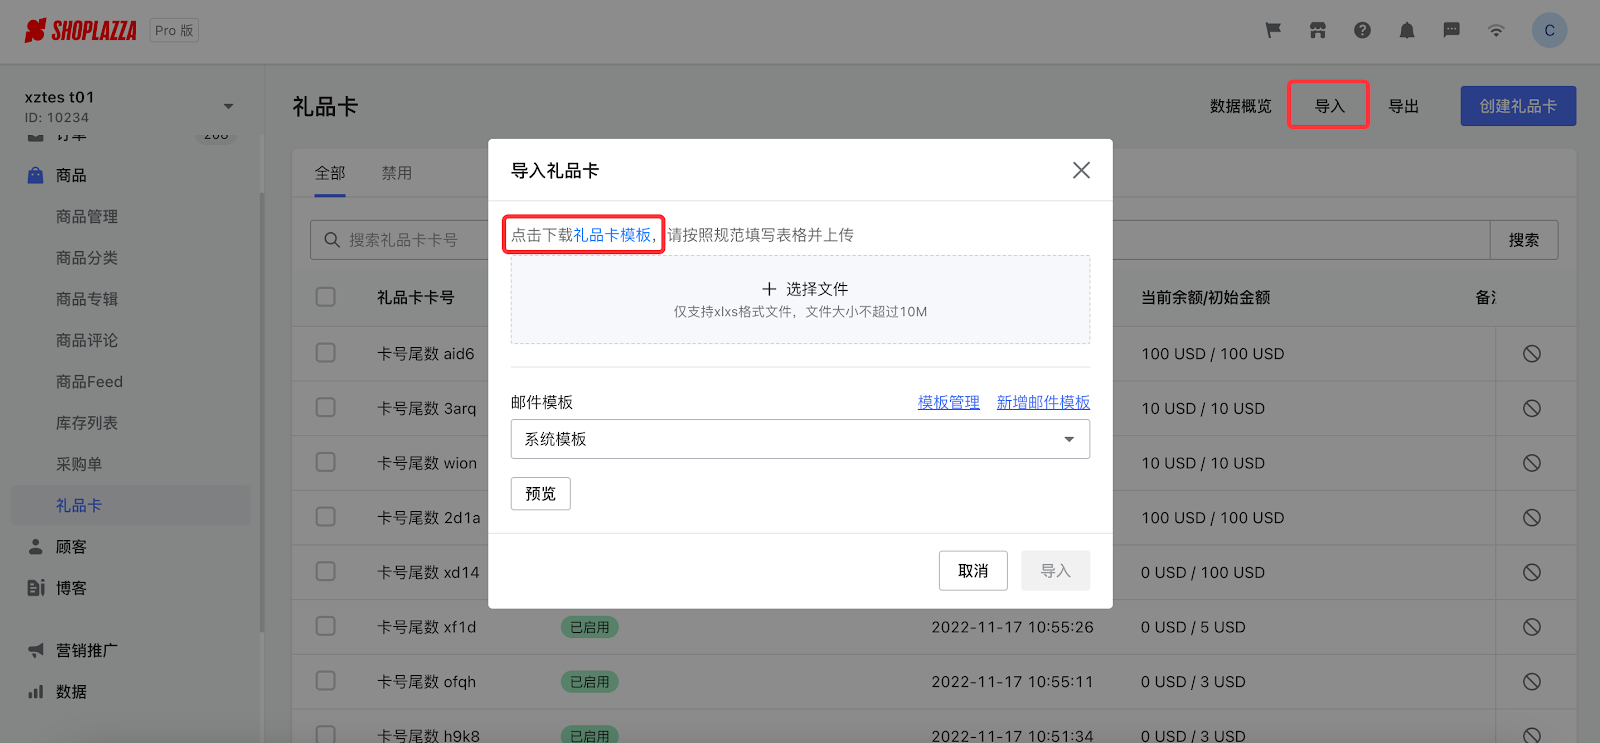Click the help question mark icon
Viewport: 1600px width, 743px height.
coord(1362,30)
